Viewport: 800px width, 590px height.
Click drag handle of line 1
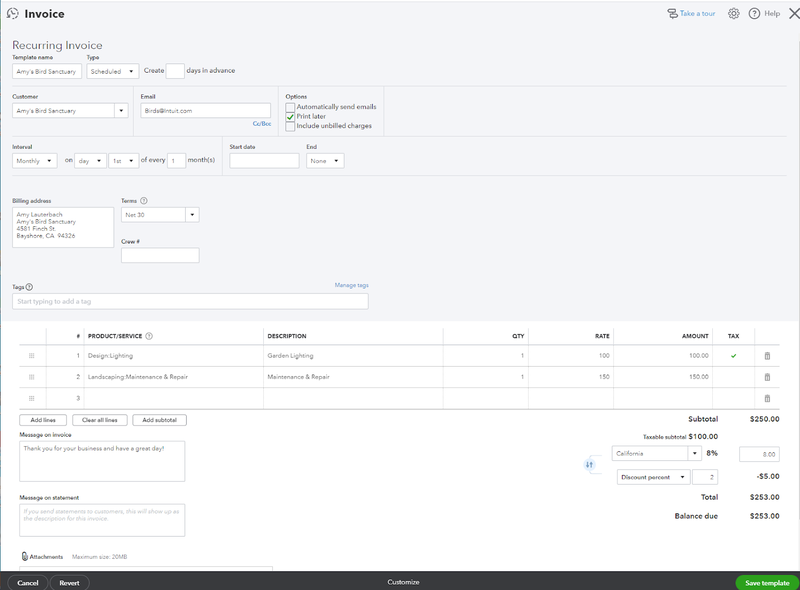point(32,356)
